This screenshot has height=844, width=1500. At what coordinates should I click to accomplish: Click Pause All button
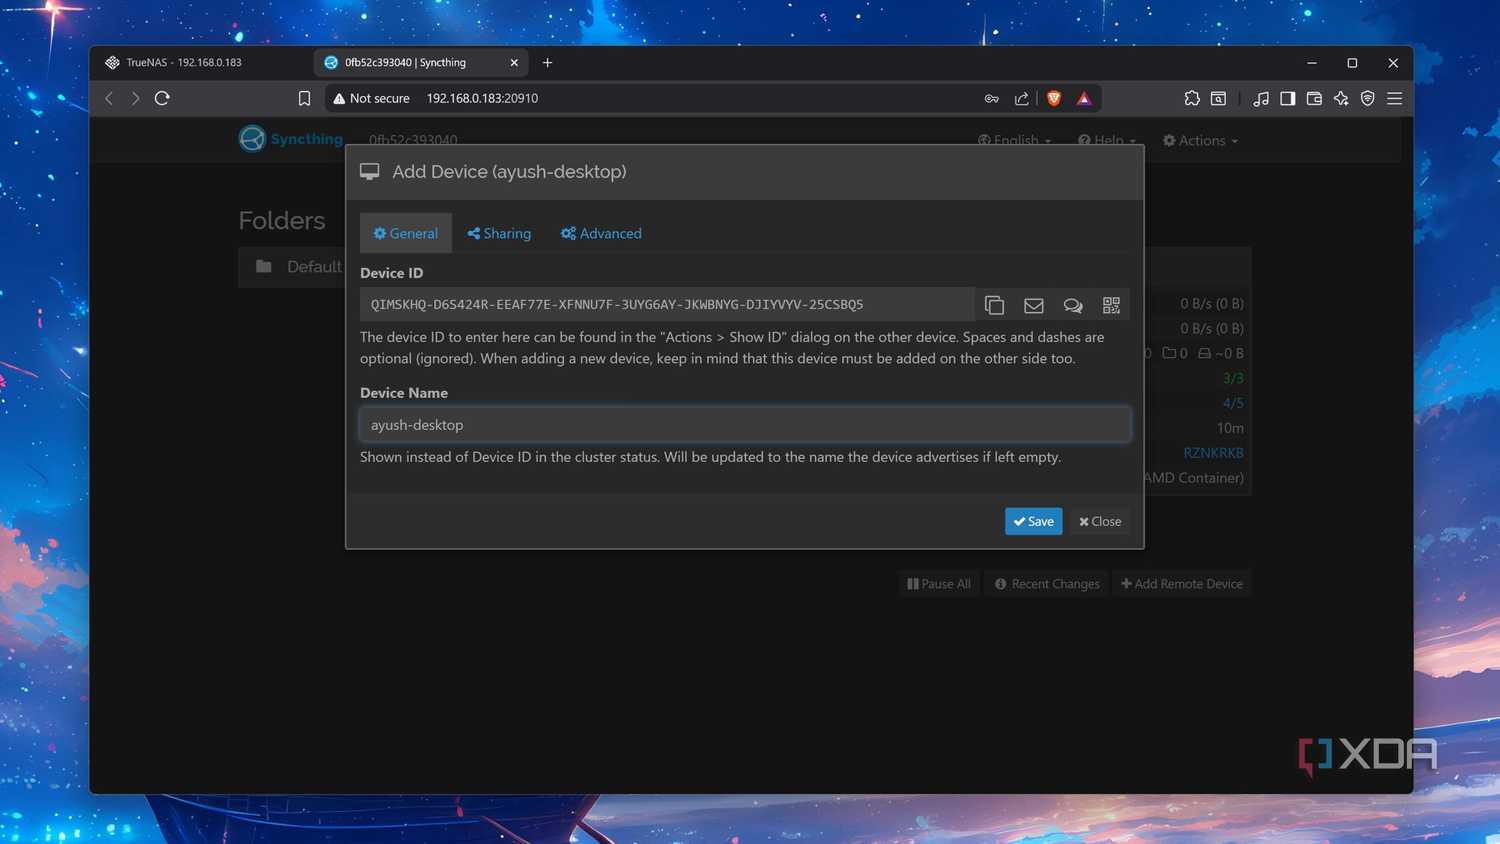point(939,584)
